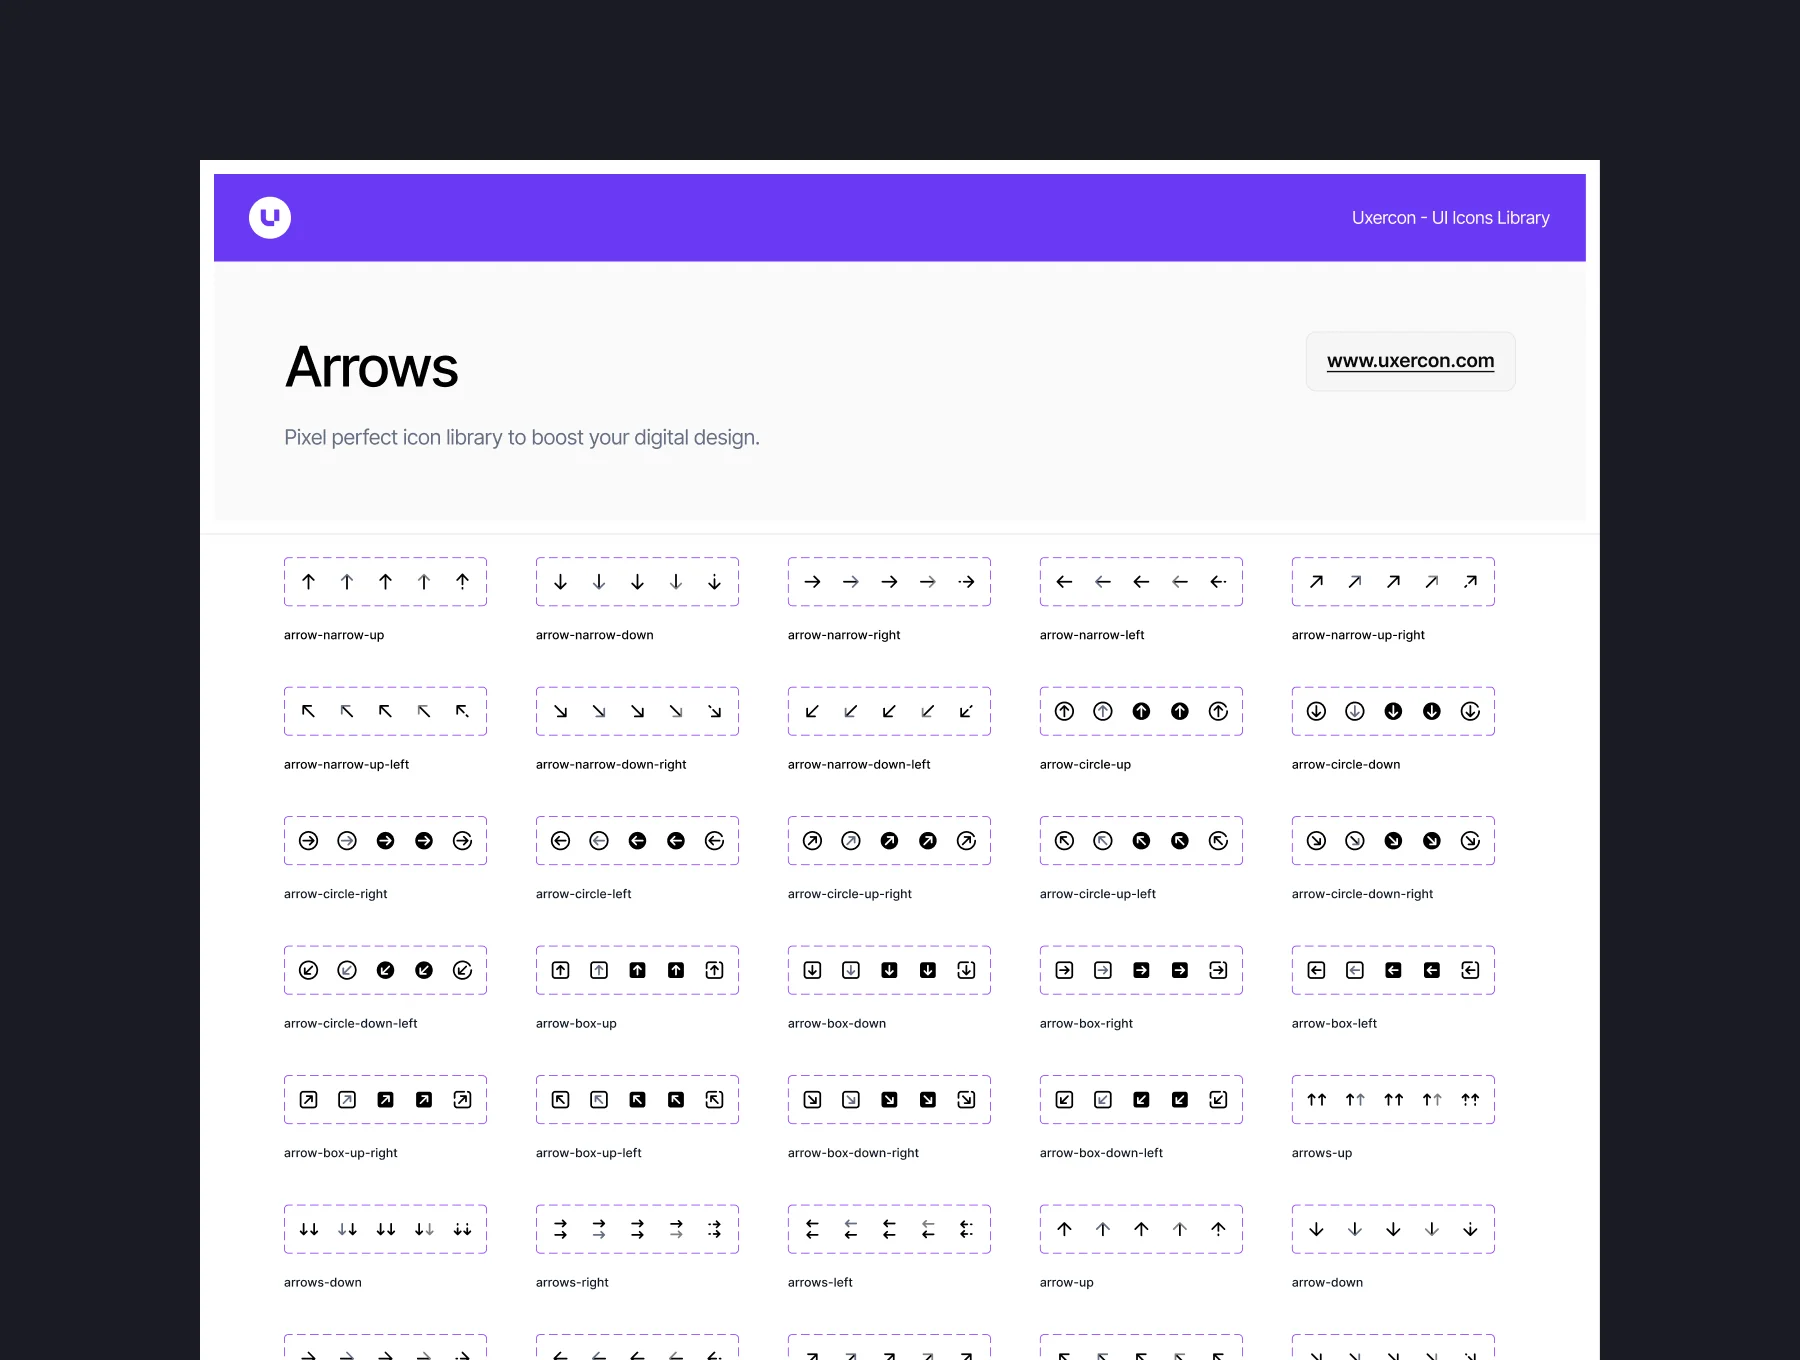Click the 'arrows-right' label

pos(572,1283)
